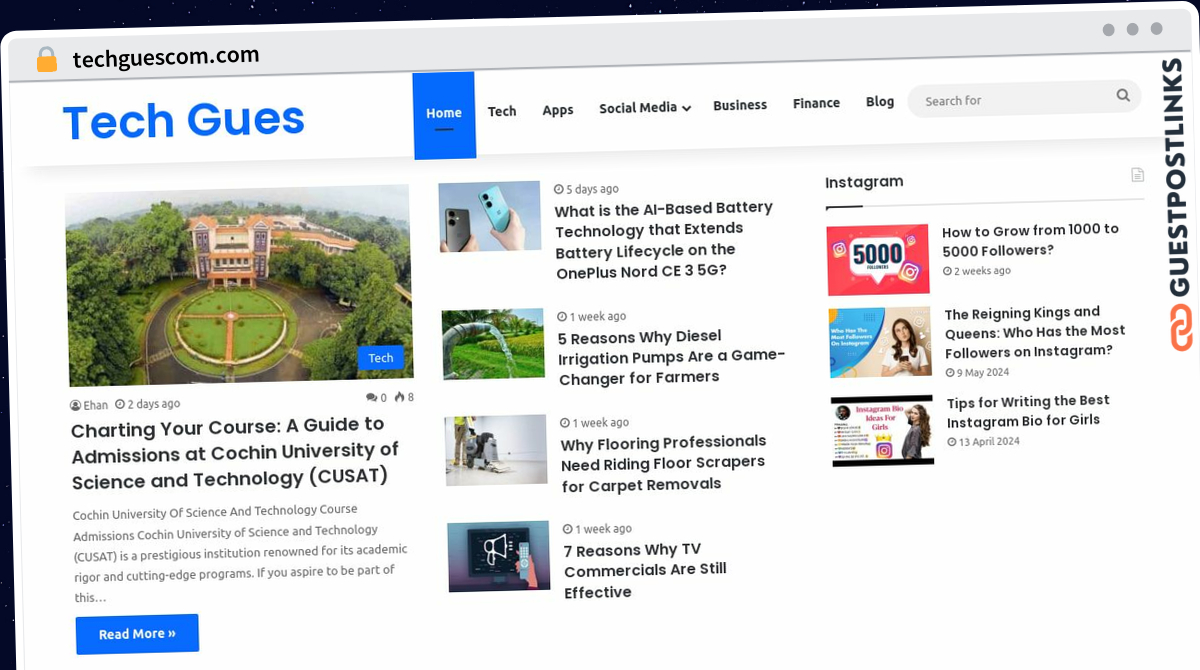Viewport: 1200px width, 670px height.
Task: Click the Instagram widget document icon
Action: point(1137,175)
